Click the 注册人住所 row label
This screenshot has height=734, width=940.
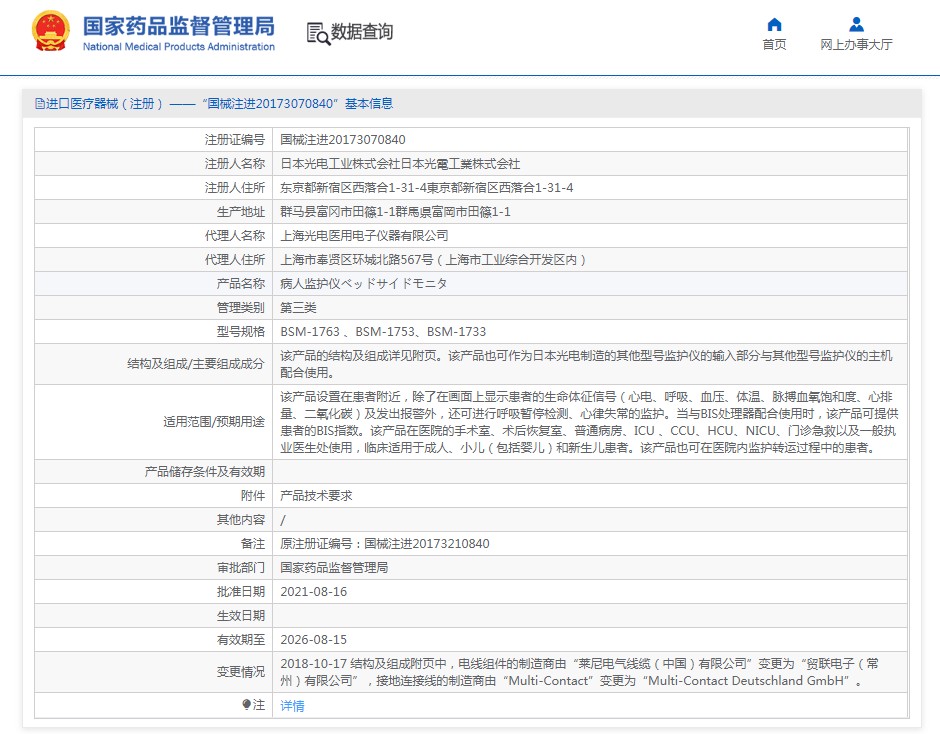click(x=234, y=188)
